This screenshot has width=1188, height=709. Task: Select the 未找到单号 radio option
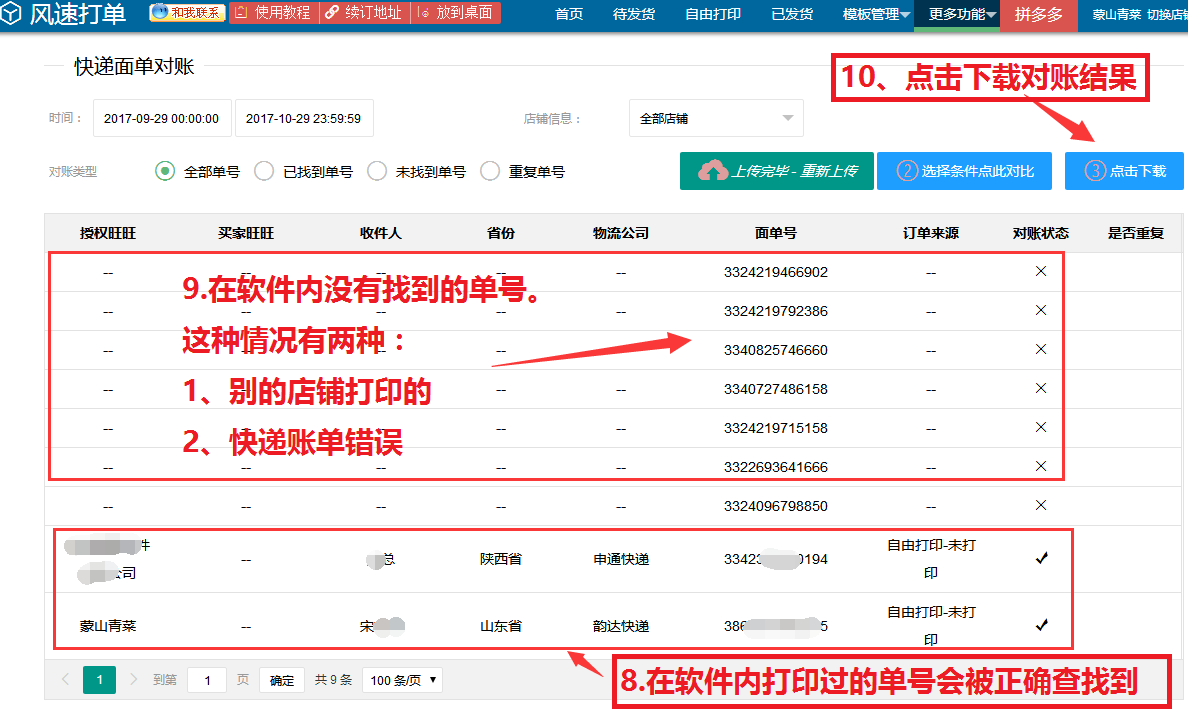377,171
